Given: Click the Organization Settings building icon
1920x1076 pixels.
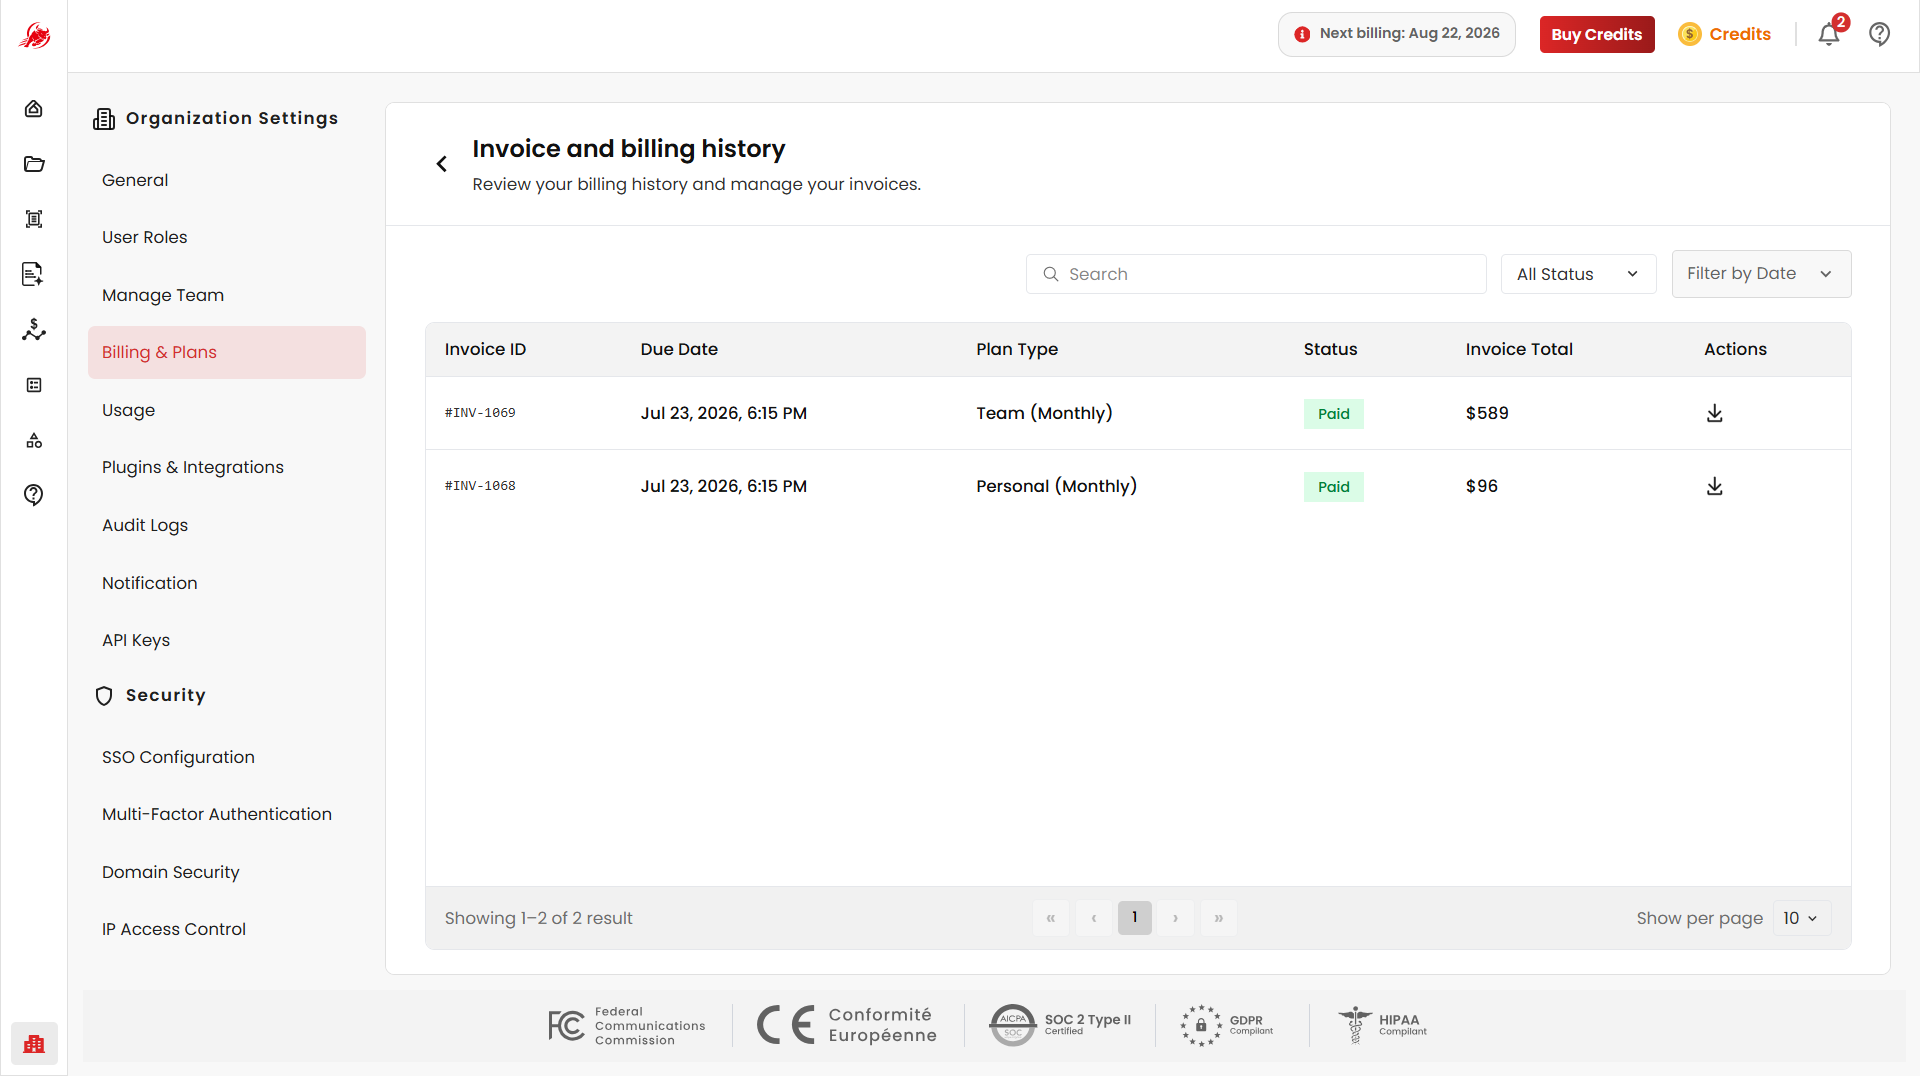Looking at the screenshot, I should [104, 119].
